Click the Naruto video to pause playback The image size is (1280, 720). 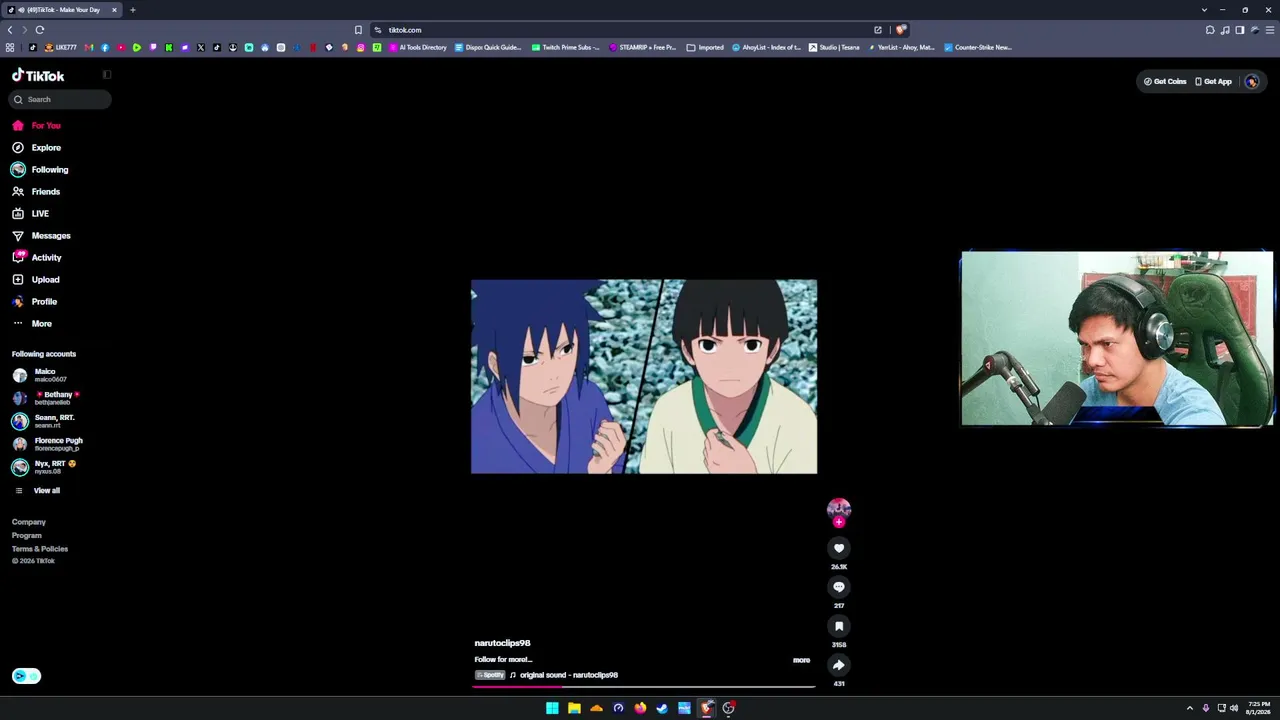click(x=644, y=376)
